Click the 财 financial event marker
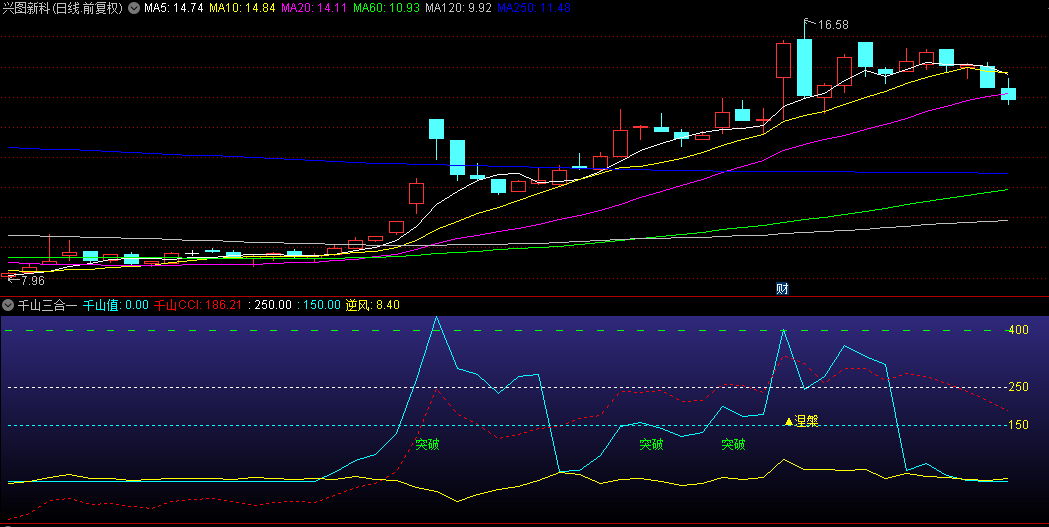 coord(782,289)
